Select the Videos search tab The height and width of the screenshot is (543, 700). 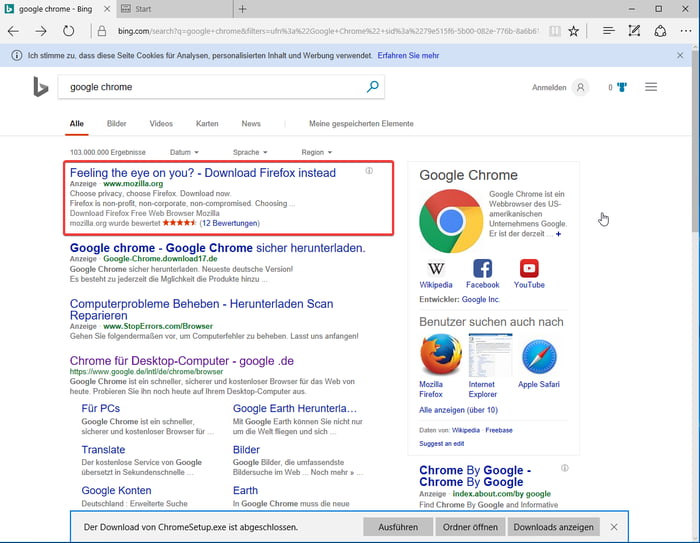tap(161, 124)
